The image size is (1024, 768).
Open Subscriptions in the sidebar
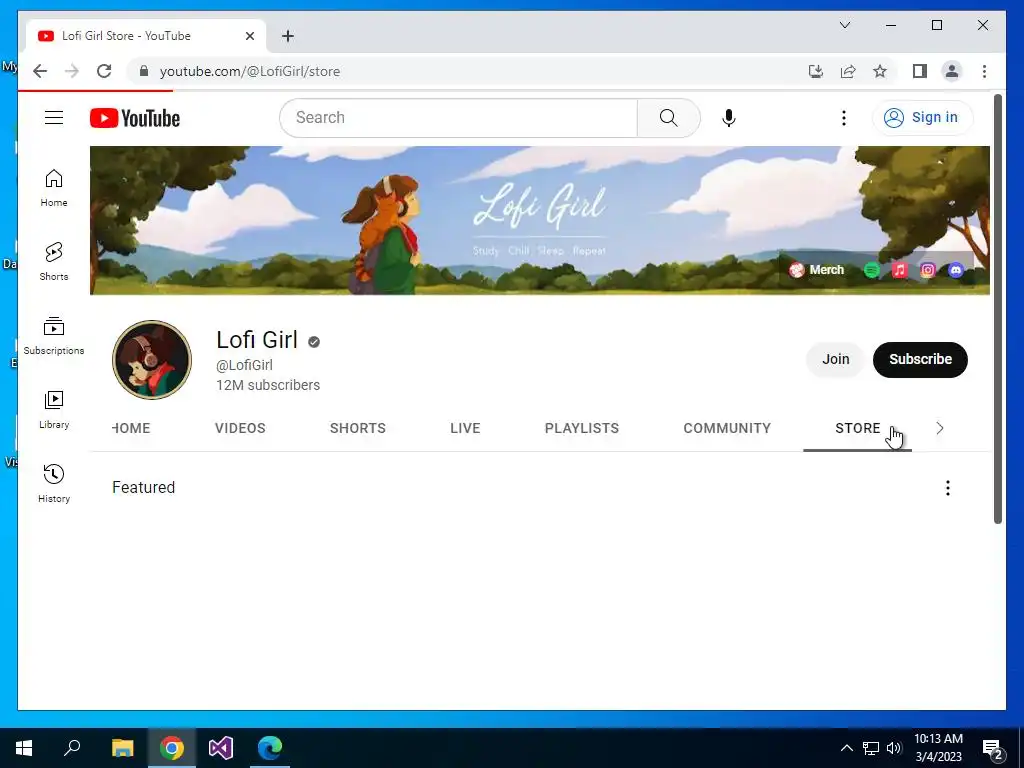coord(54,336)
